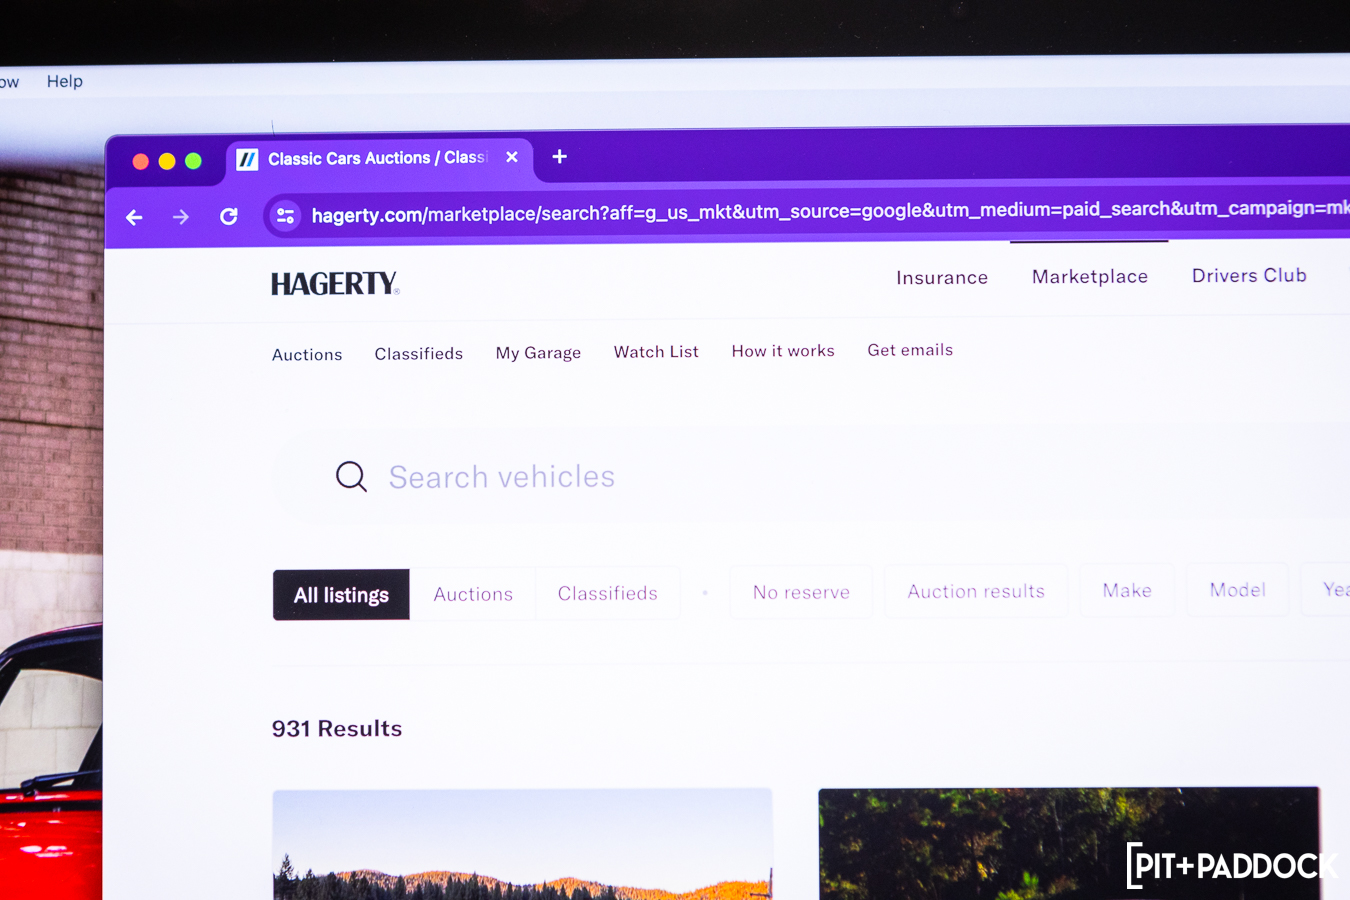Click the Search vehicles input field
The image size is (1350, 900).
pos(700,477)
